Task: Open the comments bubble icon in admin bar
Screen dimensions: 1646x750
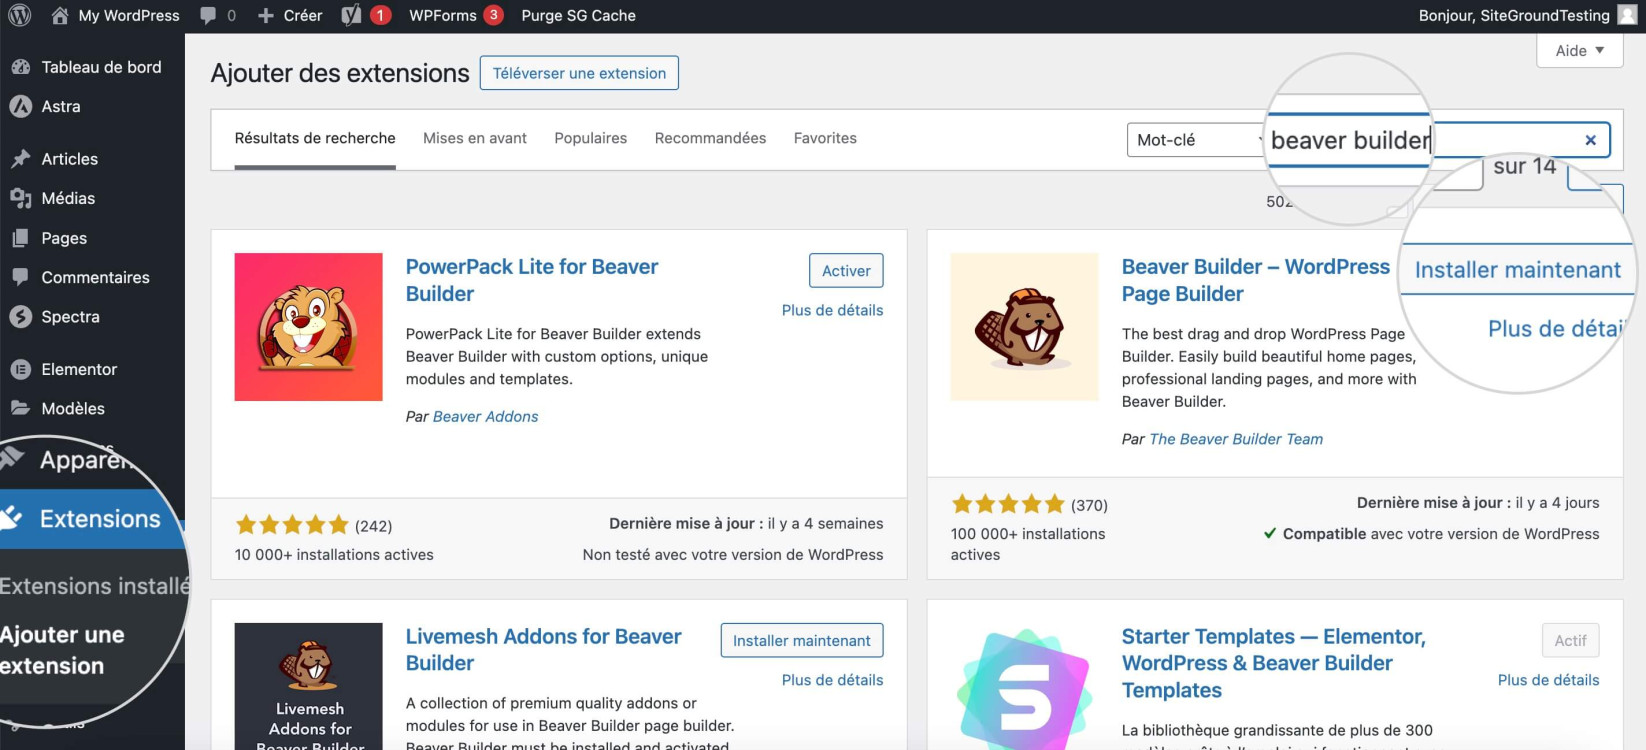Action: point(208,15)
